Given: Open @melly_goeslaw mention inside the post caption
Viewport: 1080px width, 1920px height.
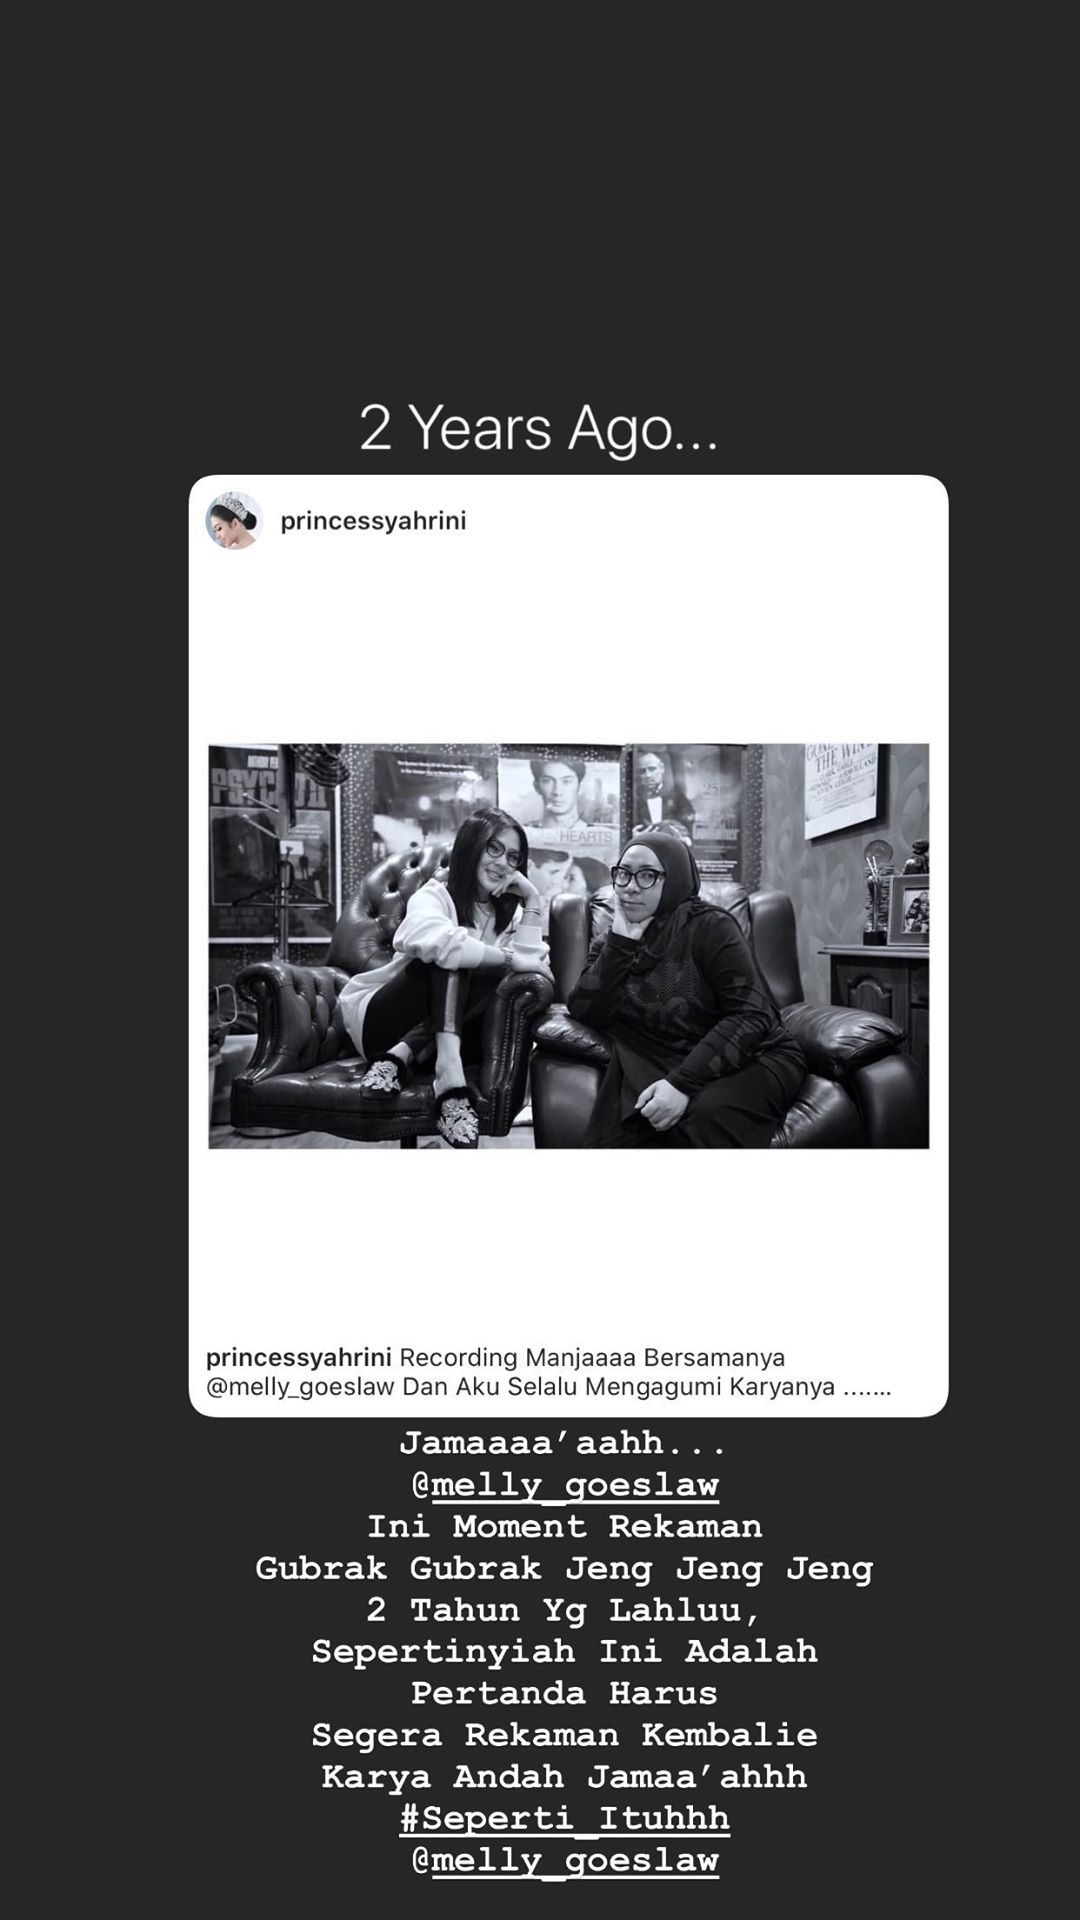Looking at the screenshot, I should coord(300,1387).
